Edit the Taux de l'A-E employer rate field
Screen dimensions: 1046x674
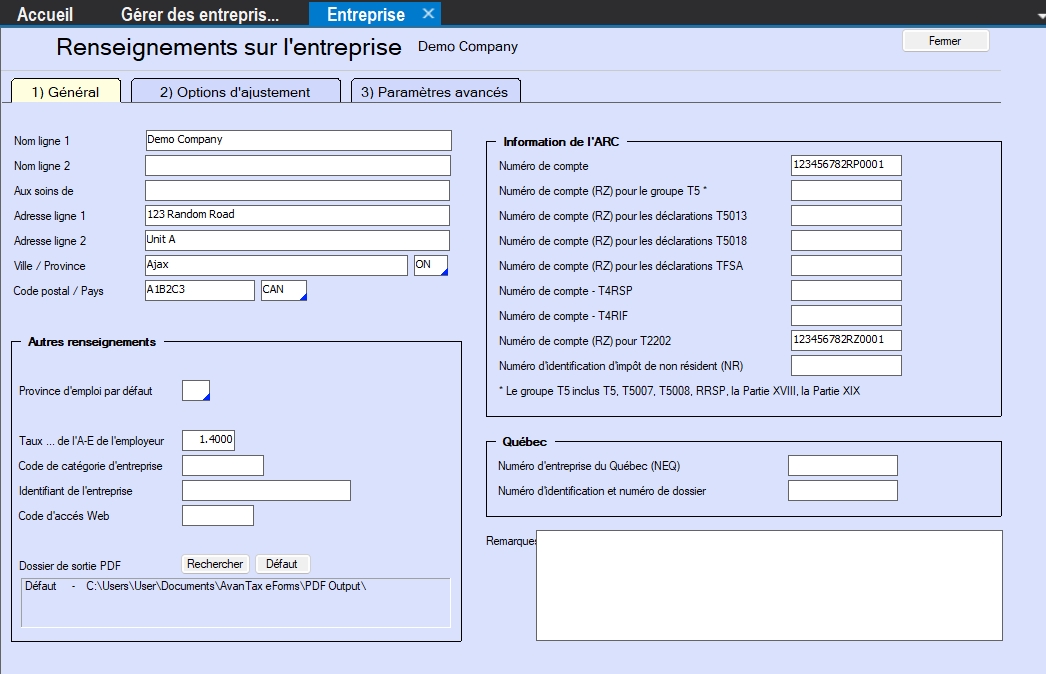[208, 441]
